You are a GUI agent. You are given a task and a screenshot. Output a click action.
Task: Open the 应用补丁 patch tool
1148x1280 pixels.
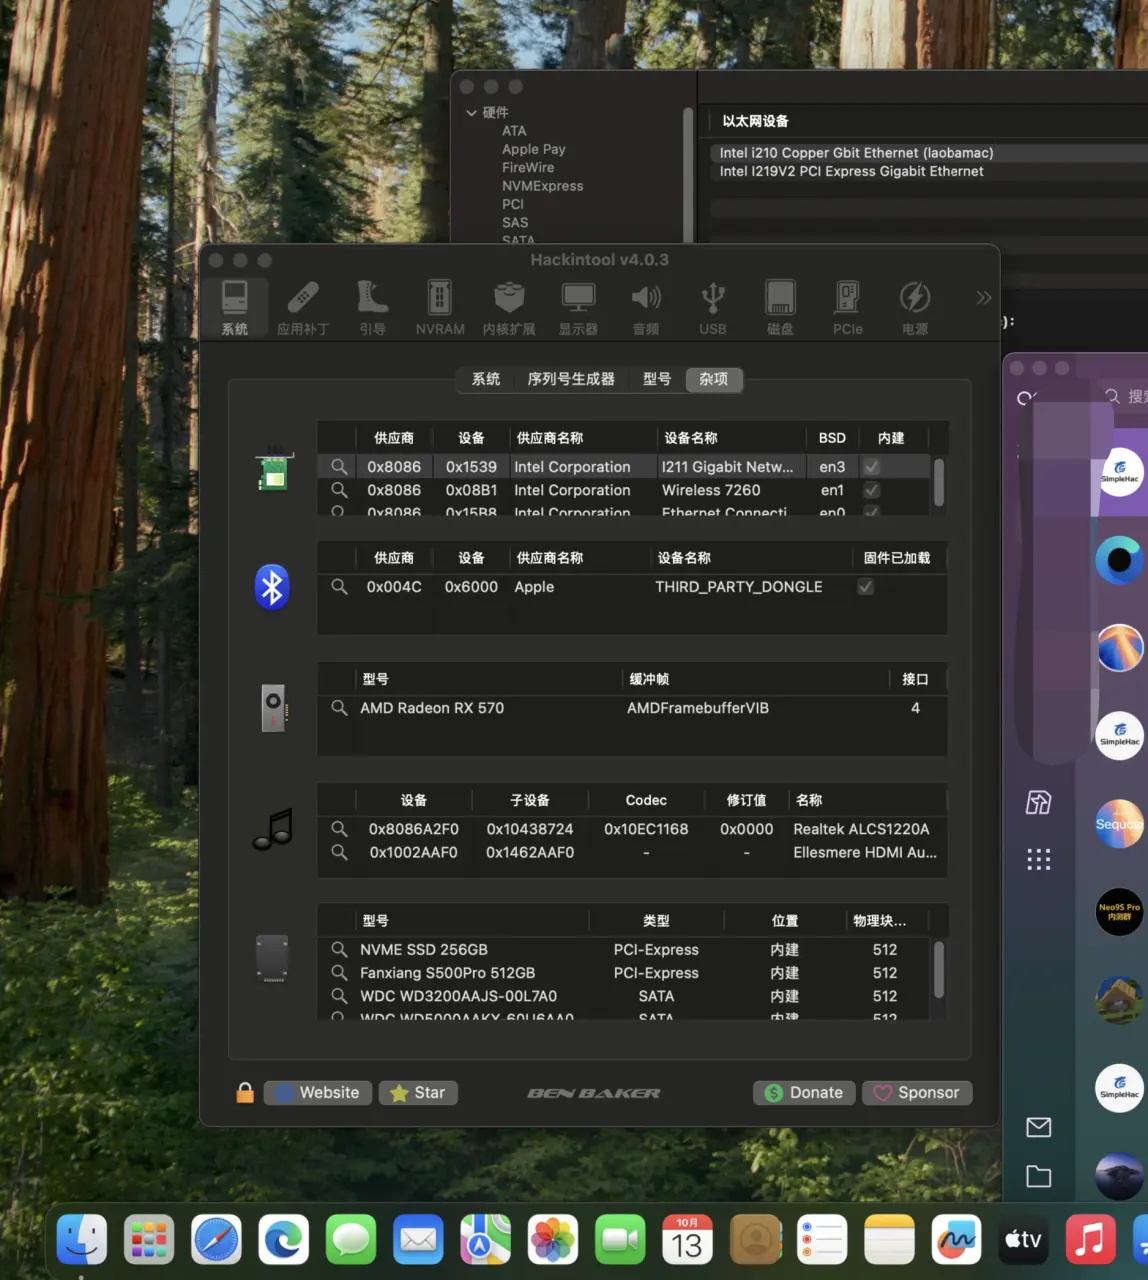[302, 307]
